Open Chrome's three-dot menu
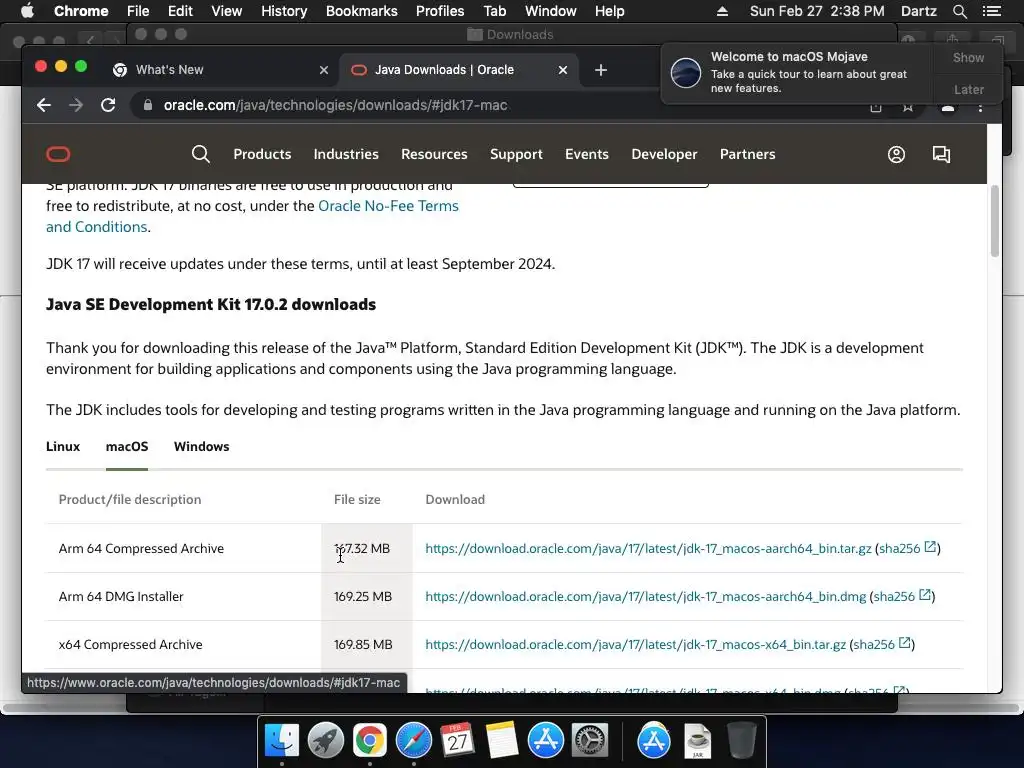 click(980, 108)
